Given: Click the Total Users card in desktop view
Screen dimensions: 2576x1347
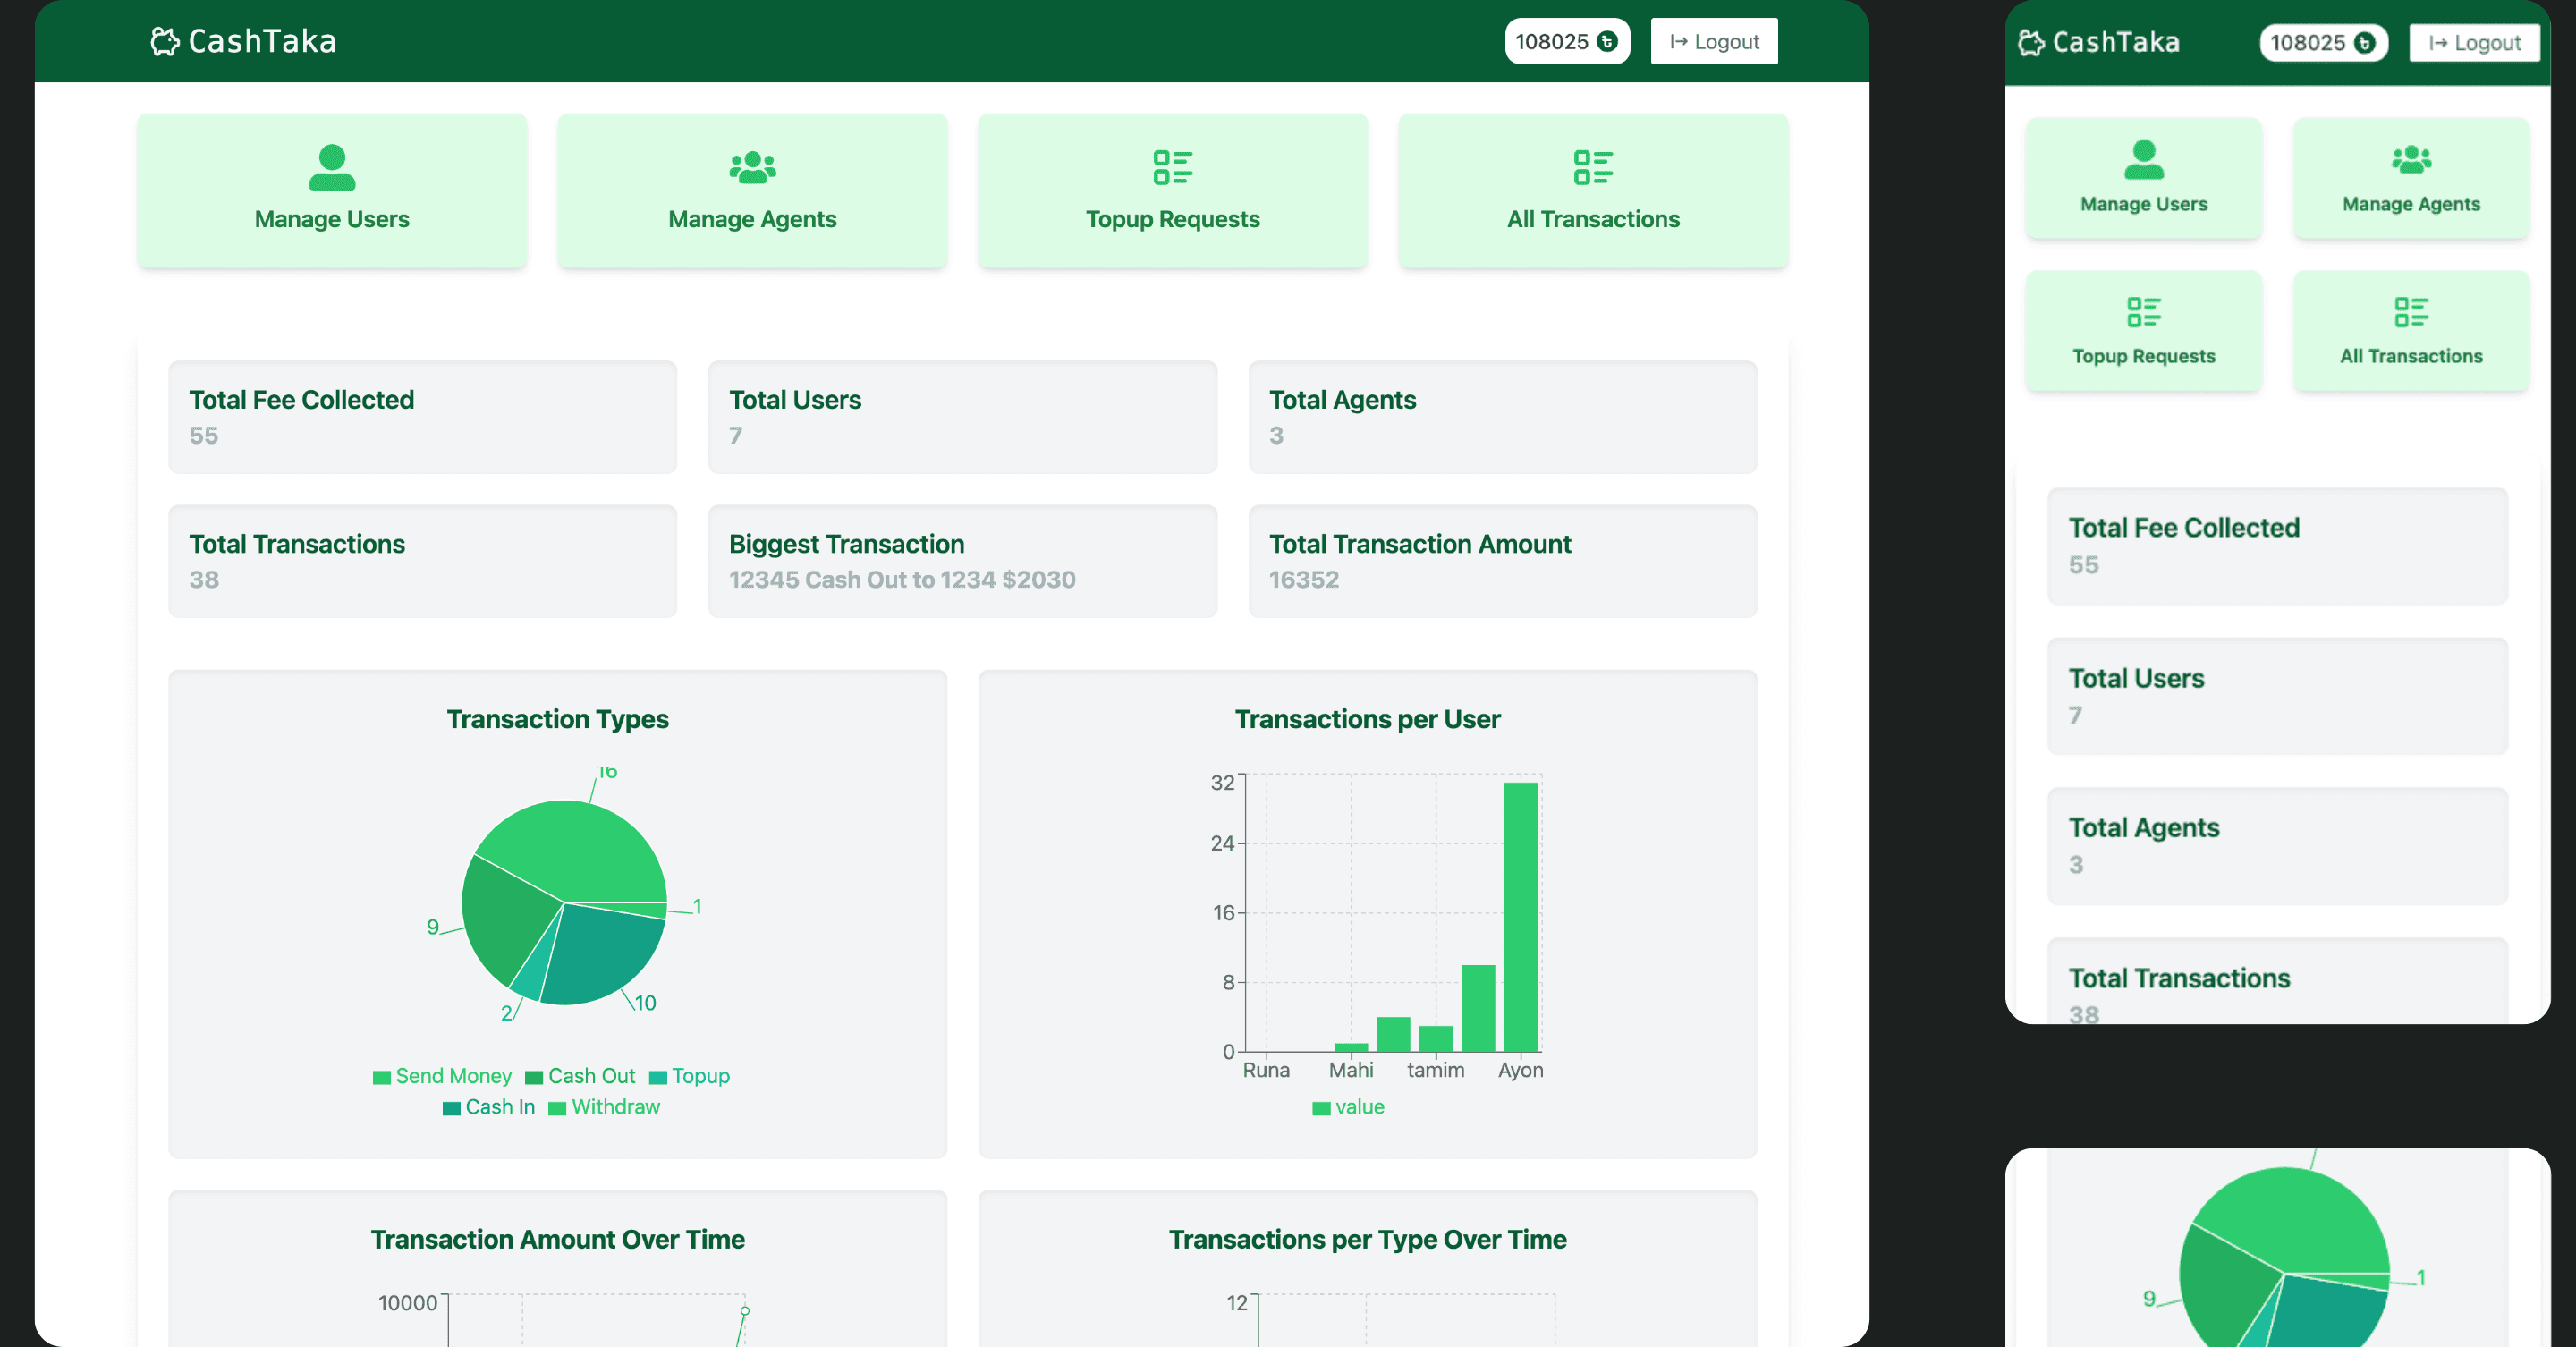Looking at the screenshot, I should (x=963, y=417).
